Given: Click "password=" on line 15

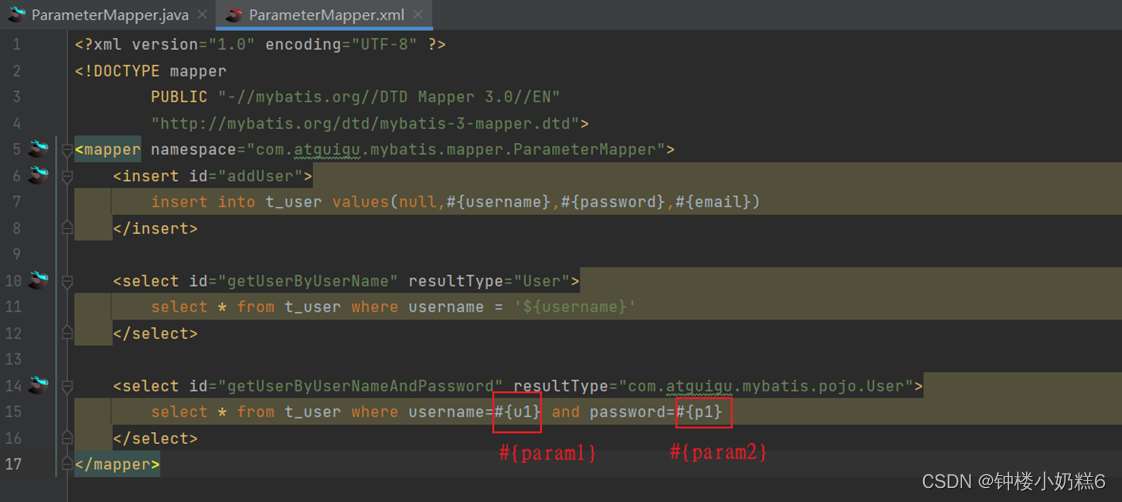Looking at the screenshot, I should point(633,413).
